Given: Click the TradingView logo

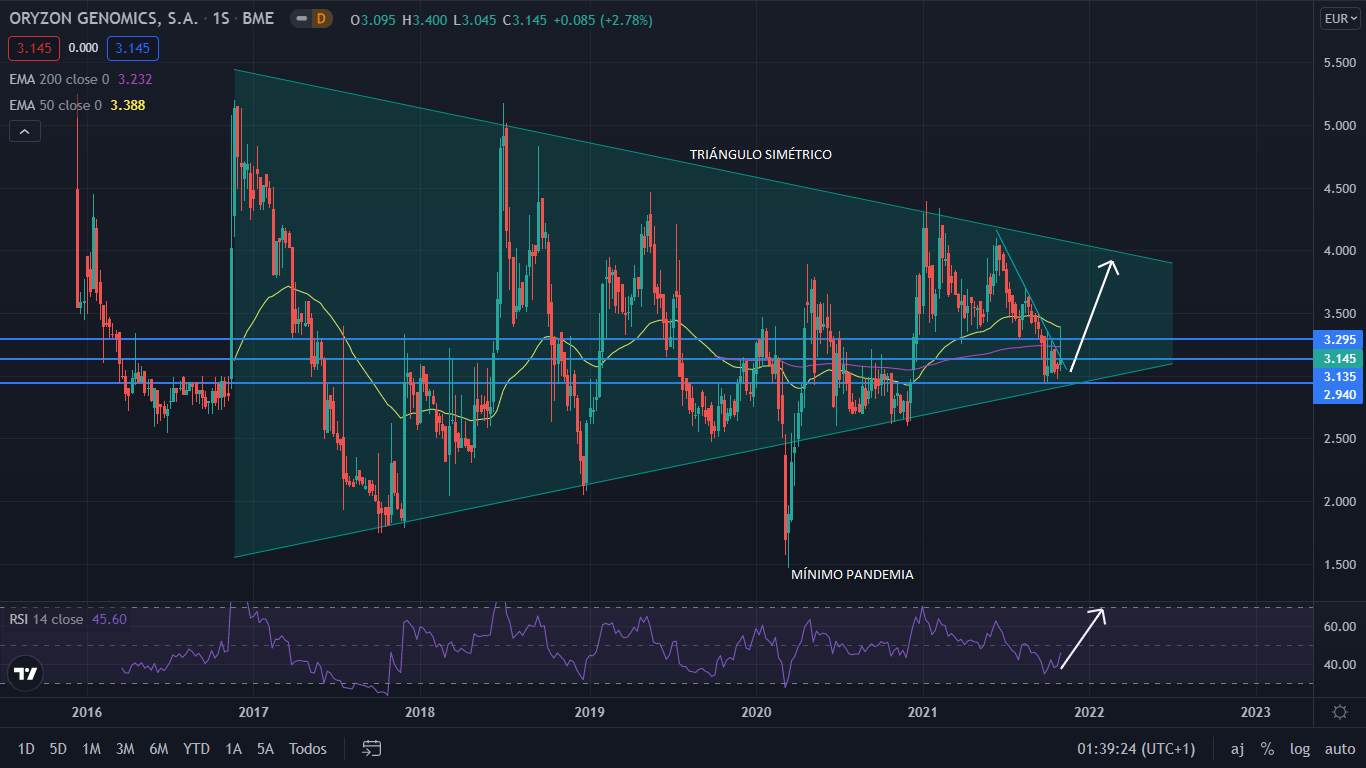Looking at the screenshot, I should [26, 674].
